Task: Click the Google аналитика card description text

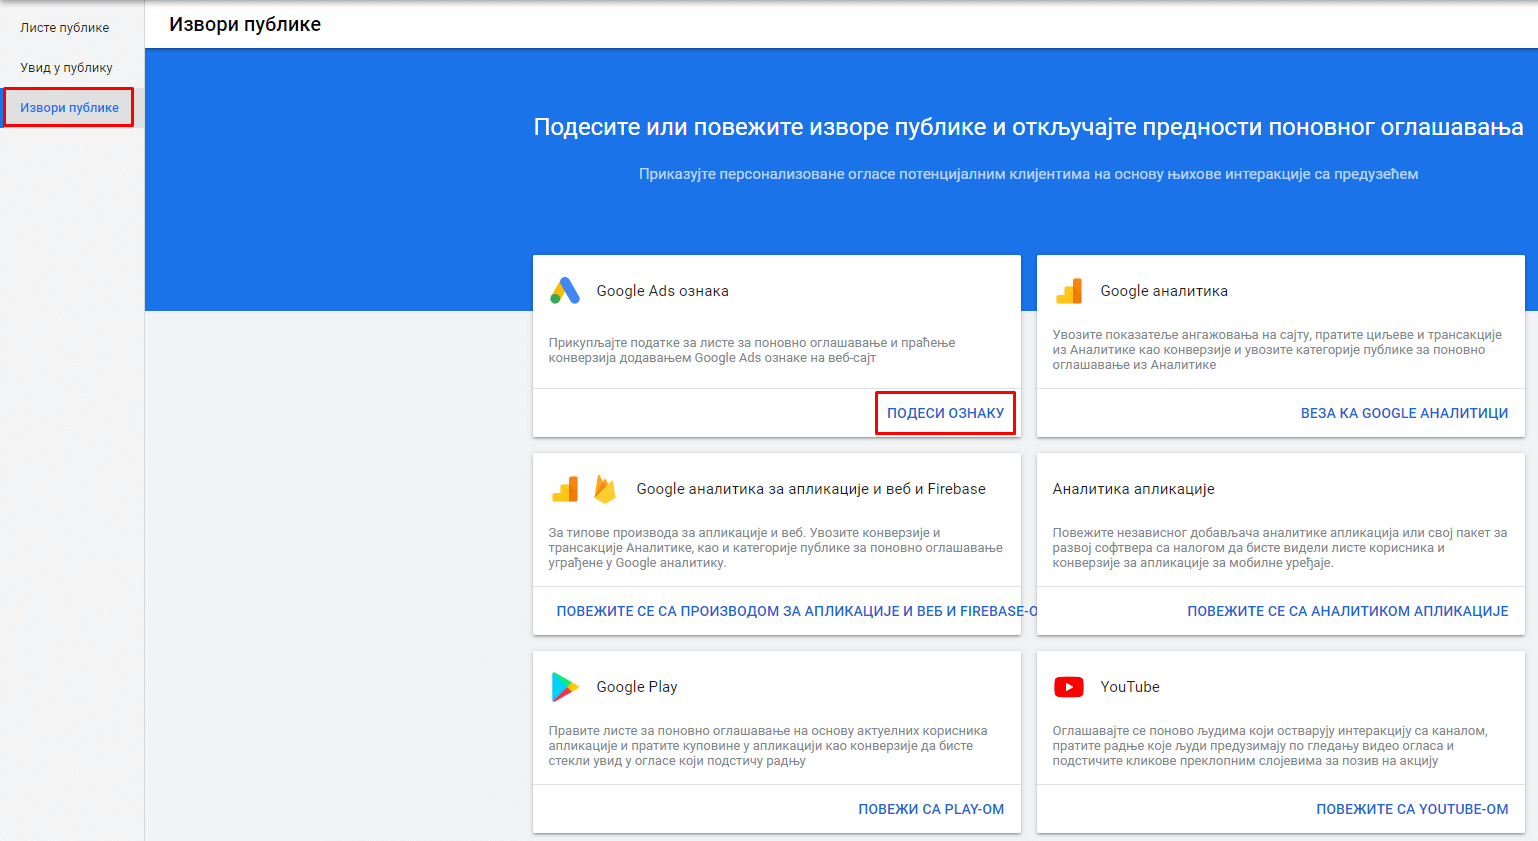Action: (1277, 350)
